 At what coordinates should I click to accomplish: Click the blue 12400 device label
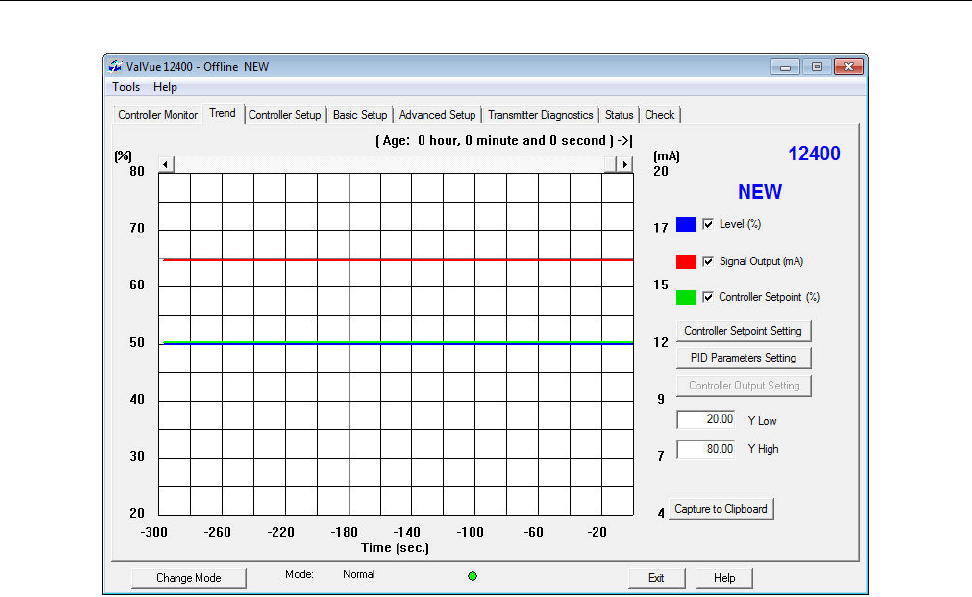[814, 154]
